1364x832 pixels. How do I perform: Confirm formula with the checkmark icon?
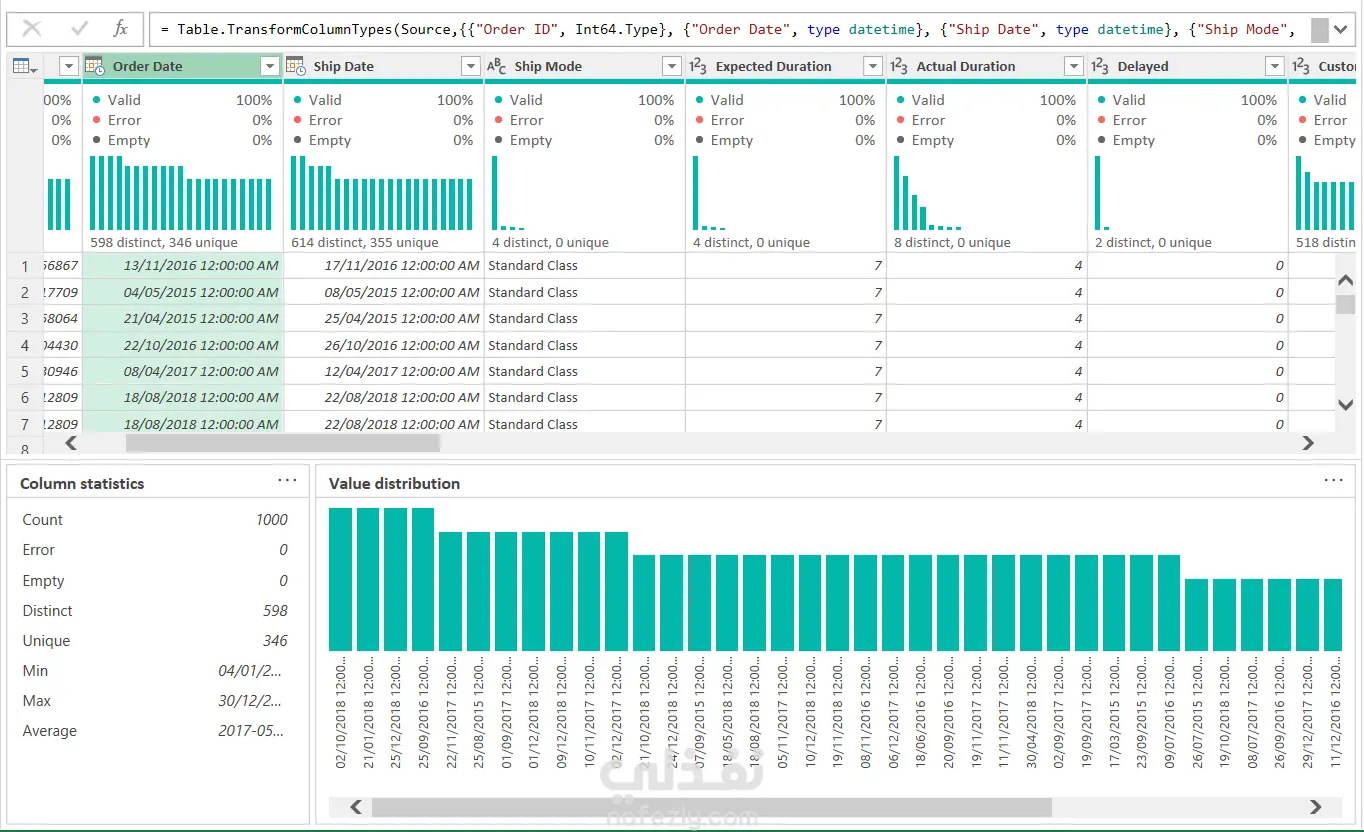tap(77, 28)
